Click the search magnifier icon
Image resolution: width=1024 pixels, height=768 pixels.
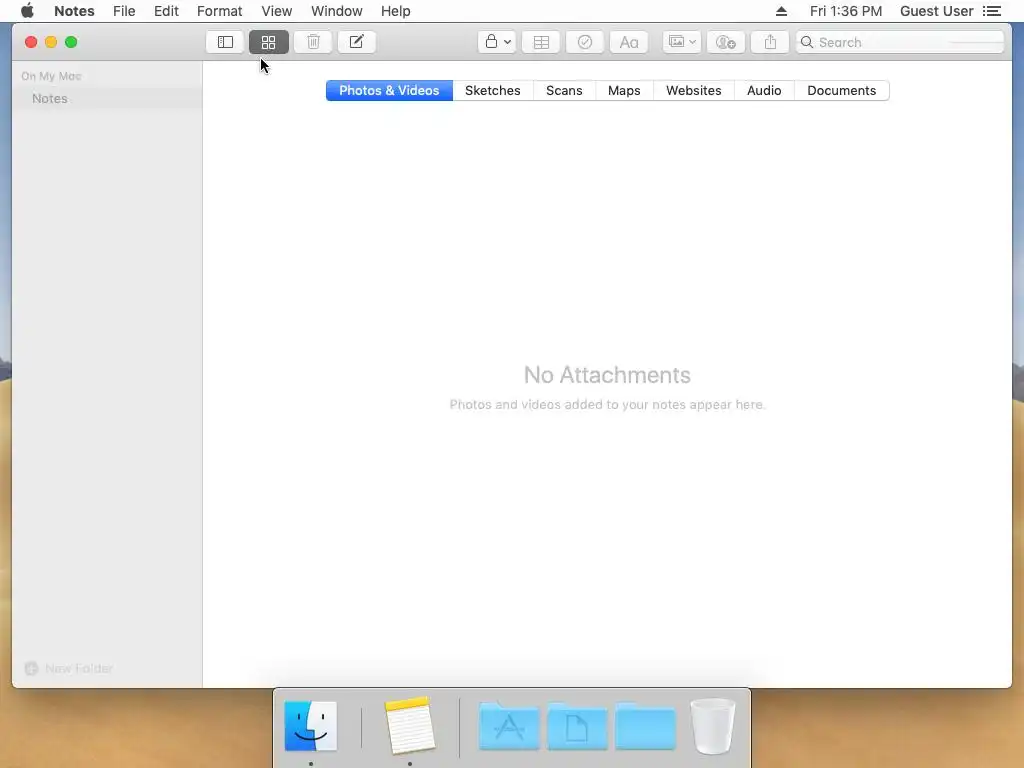807,42
